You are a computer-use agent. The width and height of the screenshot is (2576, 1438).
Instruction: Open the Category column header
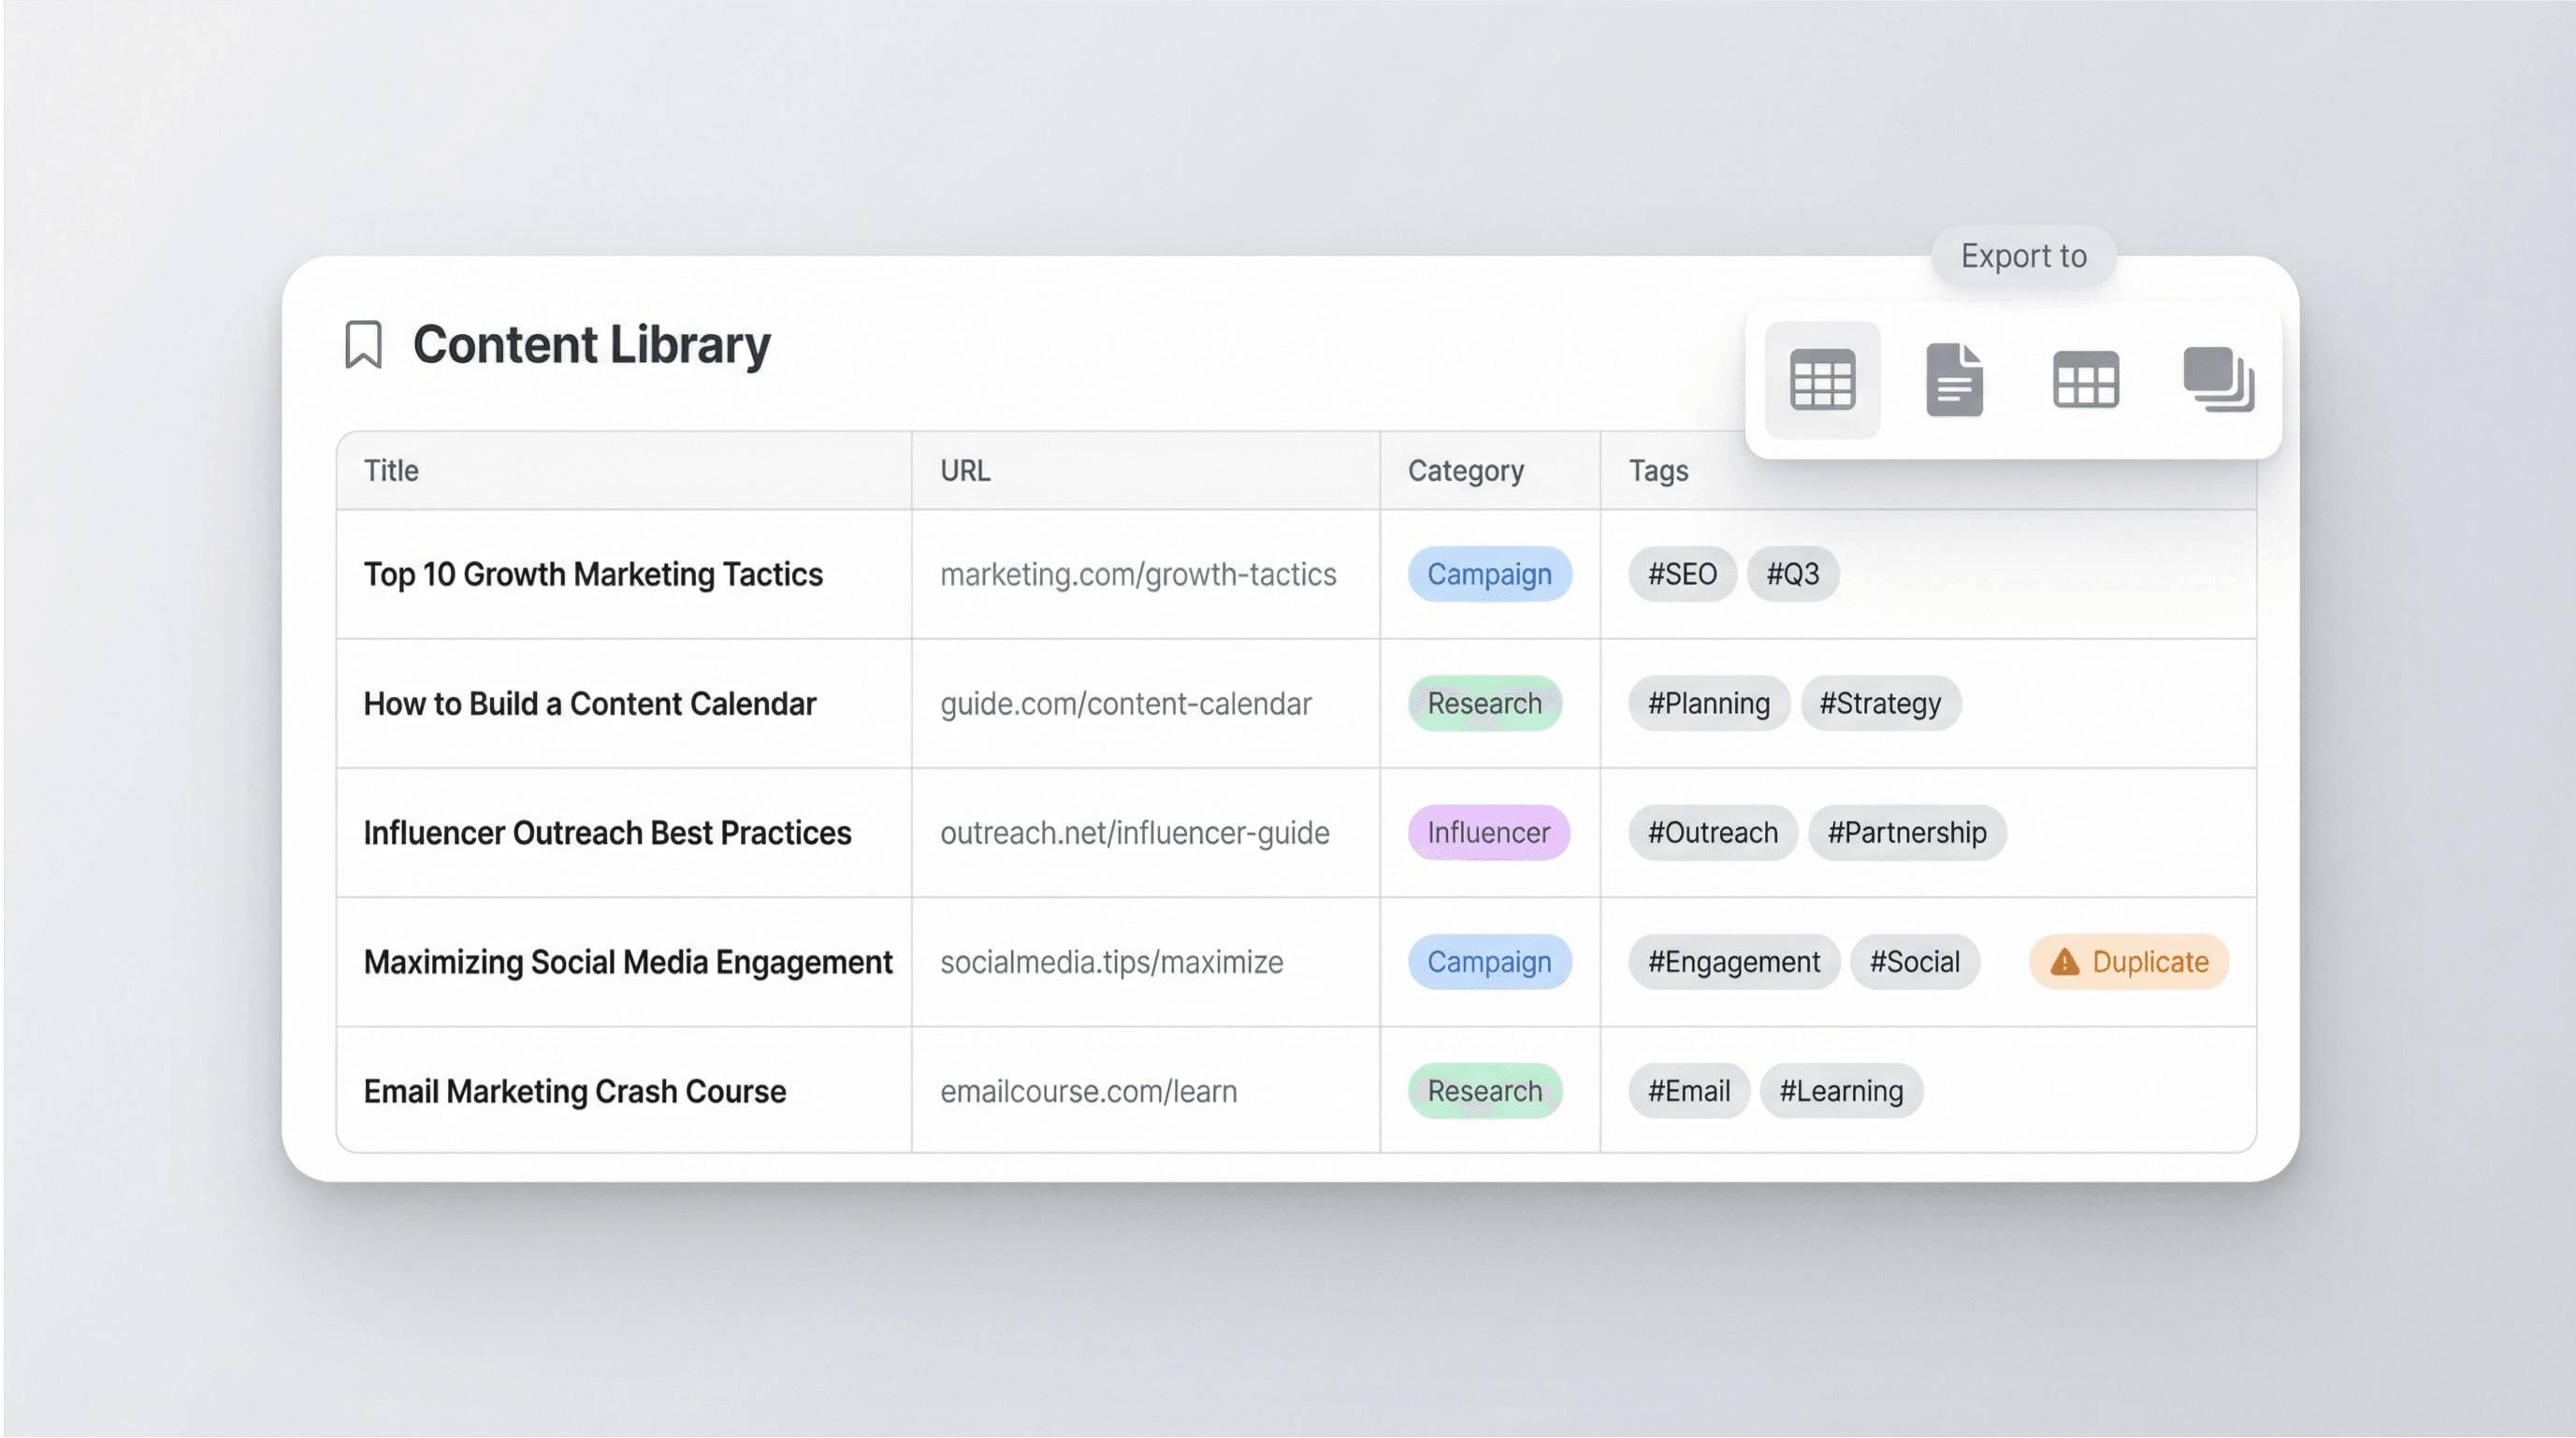pyautogui.click(x=1466, y=470)
